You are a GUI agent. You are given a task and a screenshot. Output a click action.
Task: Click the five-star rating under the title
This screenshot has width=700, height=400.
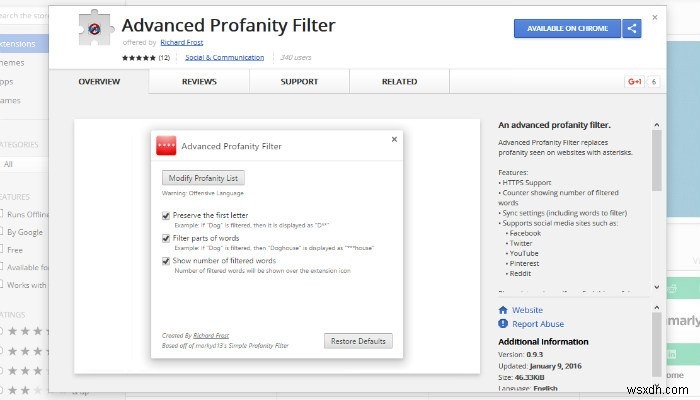pos(136,58)
